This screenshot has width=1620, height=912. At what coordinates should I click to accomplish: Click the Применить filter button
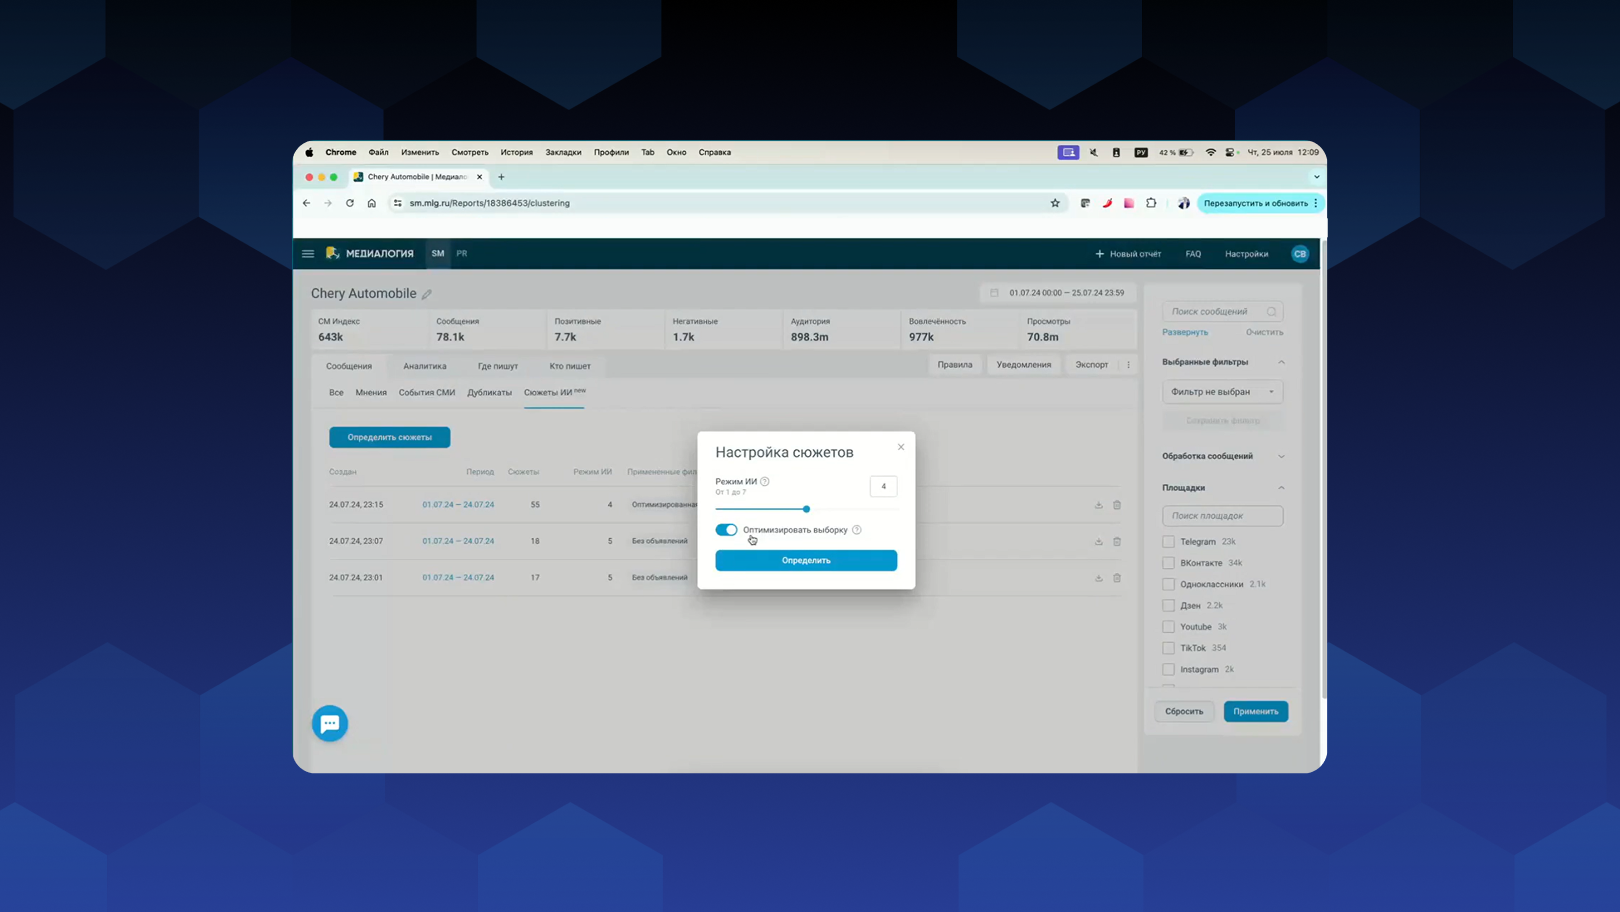coord(1255,712)
